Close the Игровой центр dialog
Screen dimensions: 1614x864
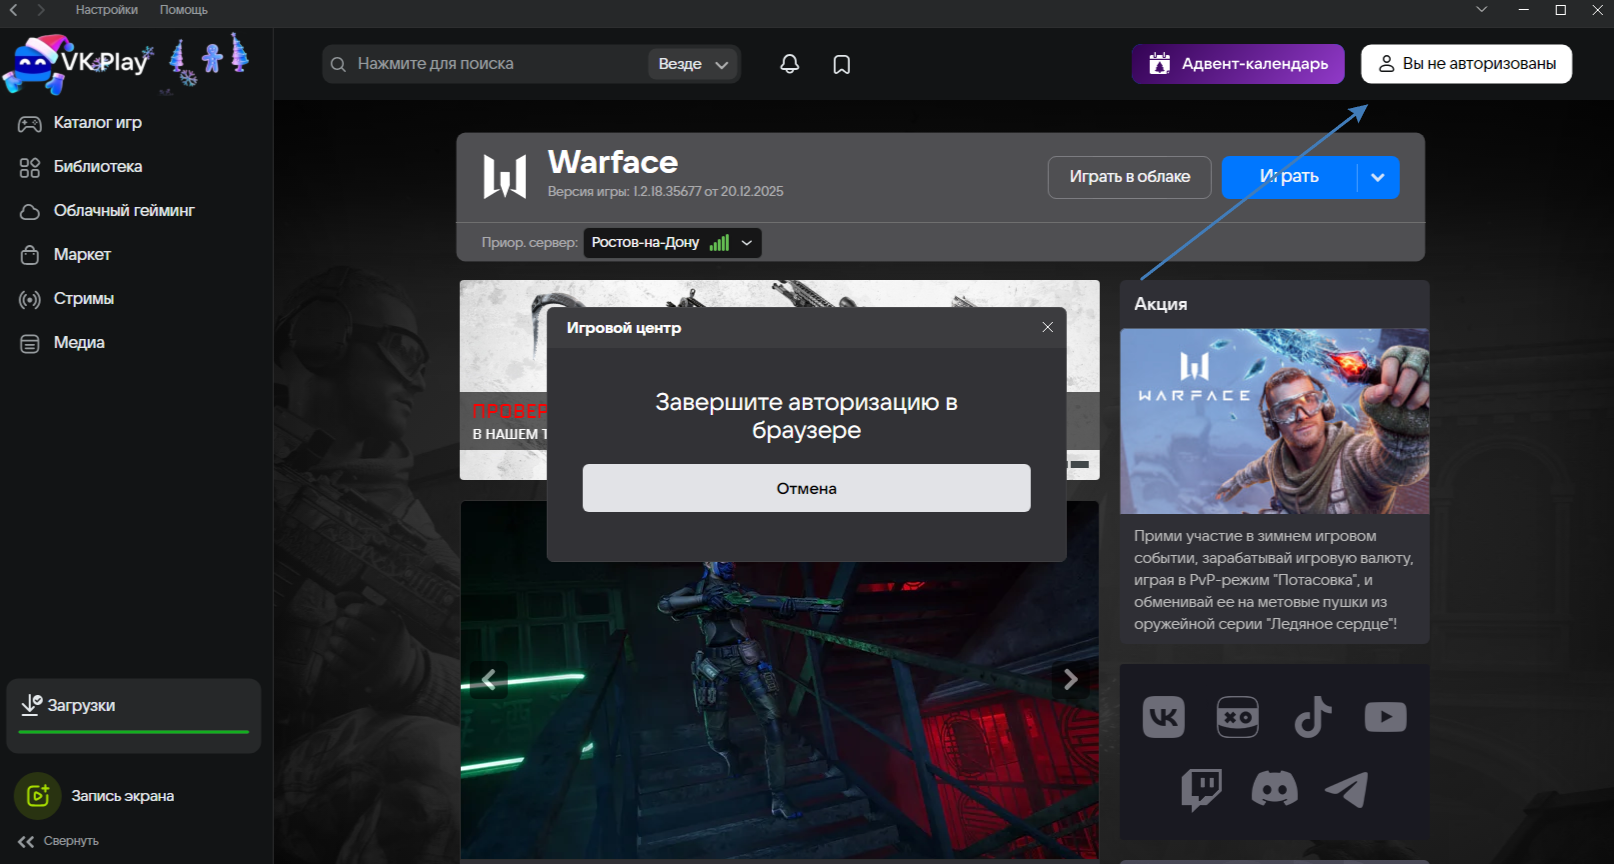(x=1048, y=327)
